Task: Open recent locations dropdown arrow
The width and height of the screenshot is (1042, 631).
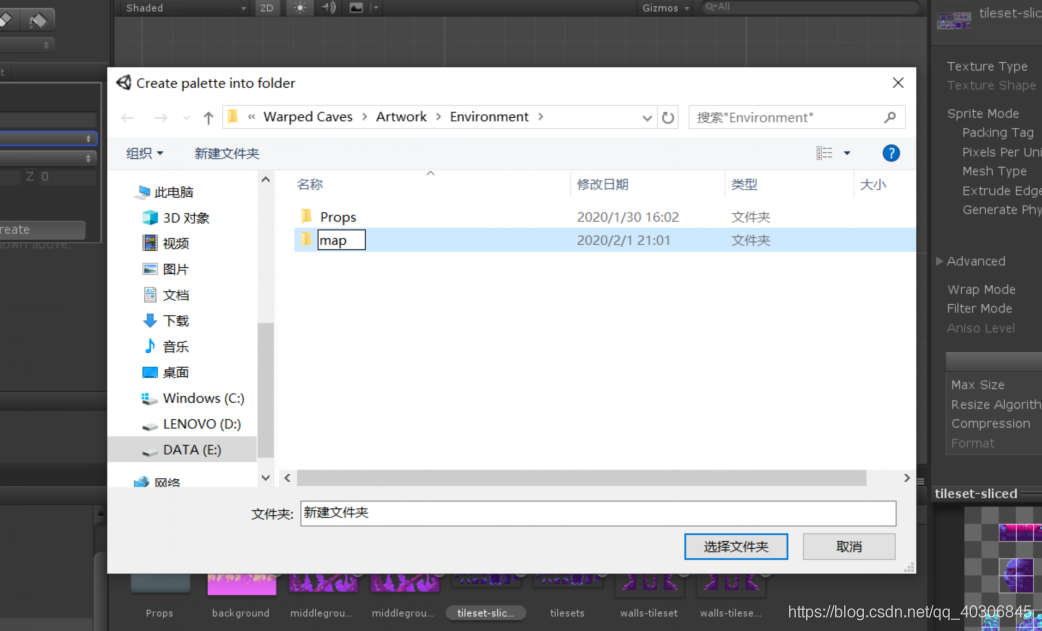Action: 186,118
